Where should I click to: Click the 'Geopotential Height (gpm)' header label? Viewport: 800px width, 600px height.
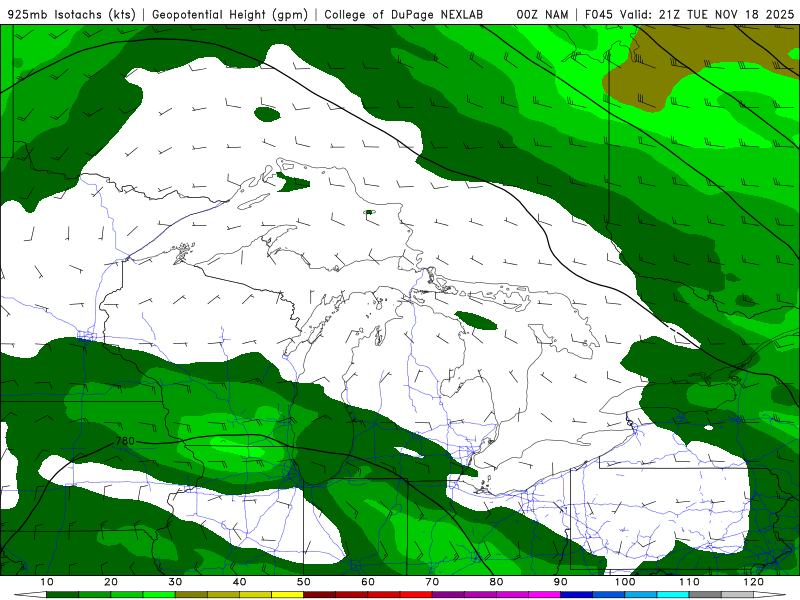point(230,14)
